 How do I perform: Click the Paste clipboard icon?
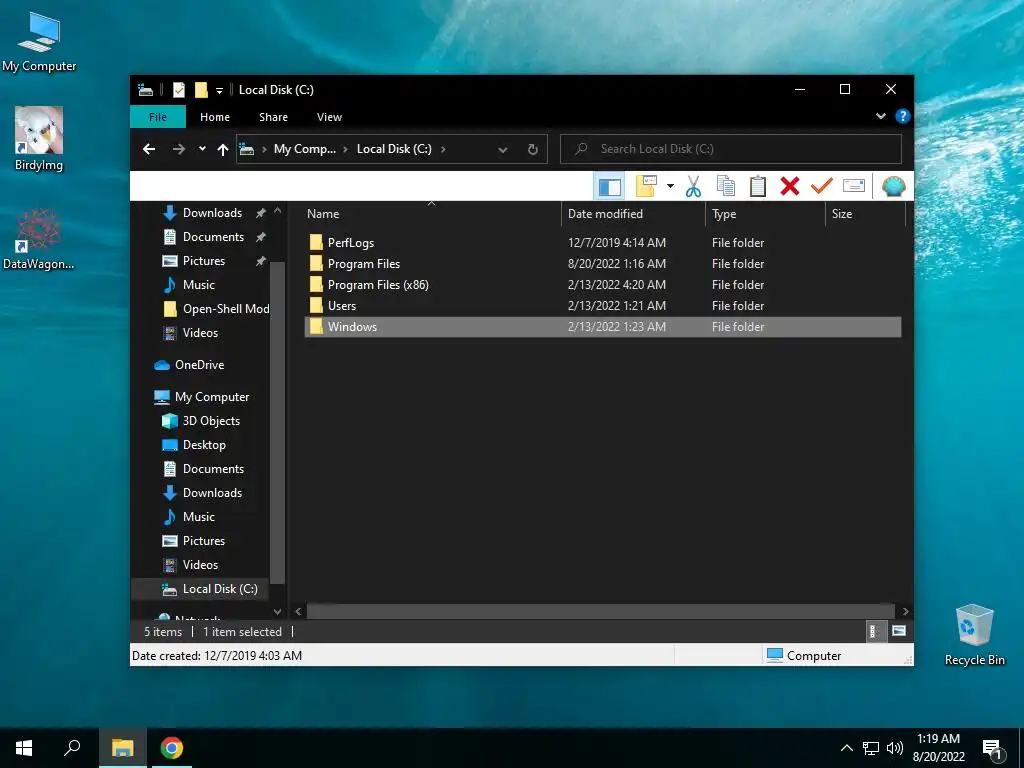pos(758,187)
